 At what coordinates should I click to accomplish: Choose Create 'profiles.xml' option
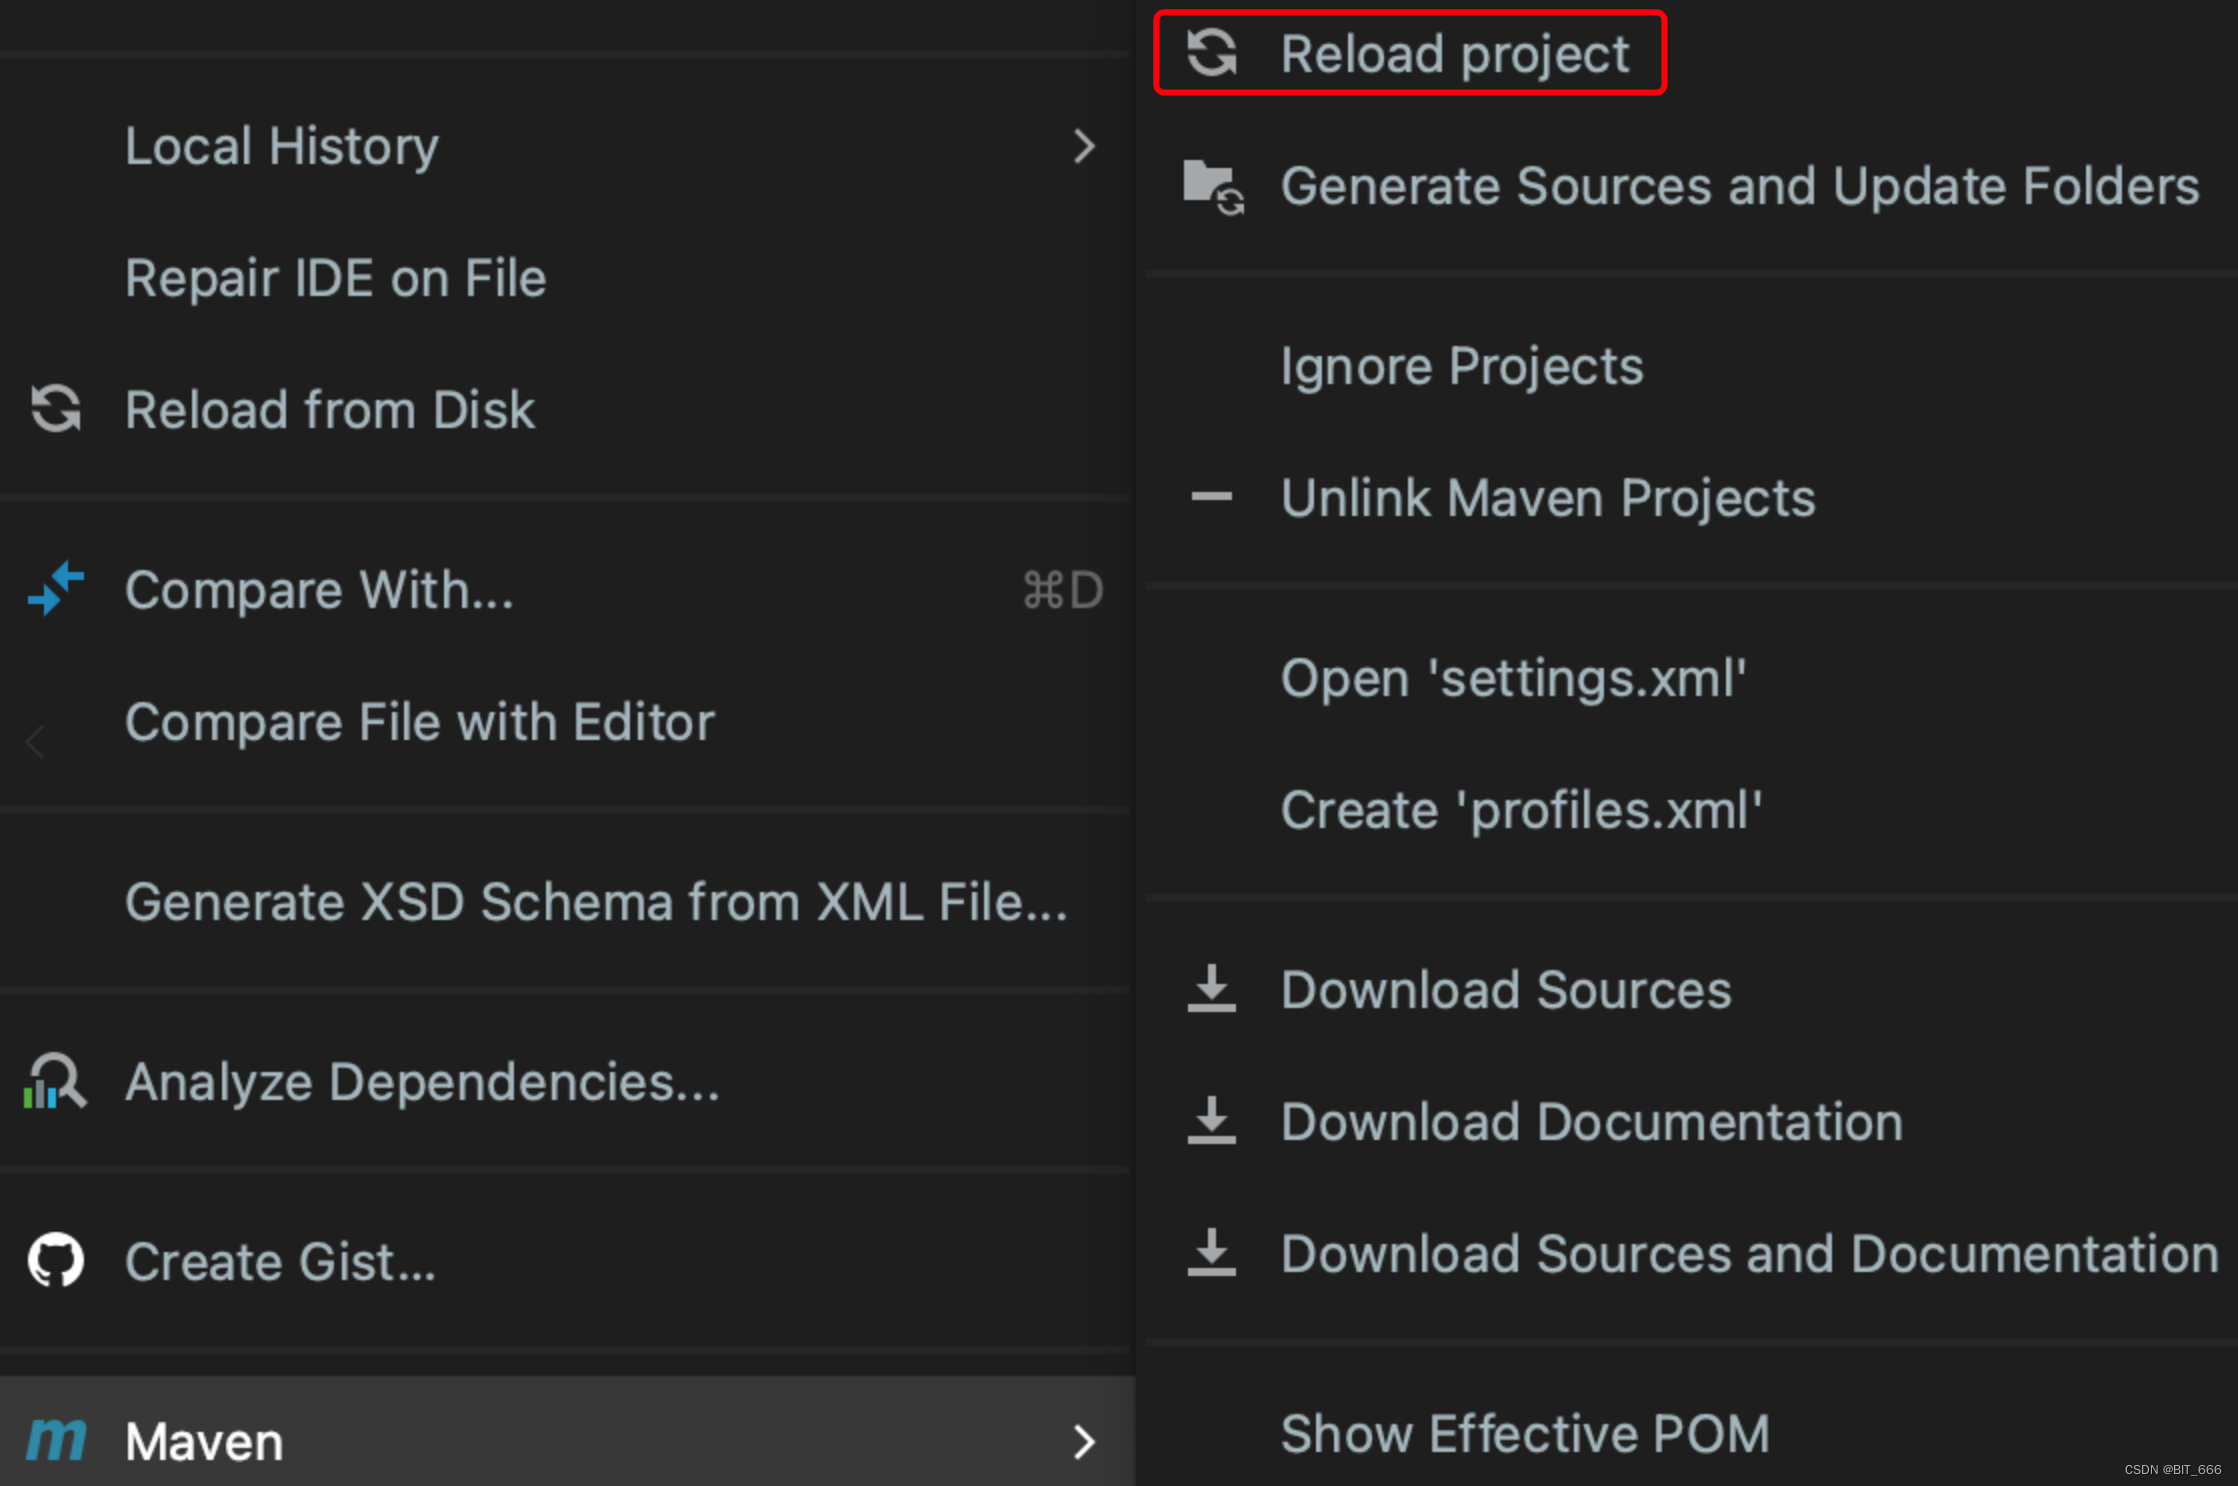coord(1520,810)
